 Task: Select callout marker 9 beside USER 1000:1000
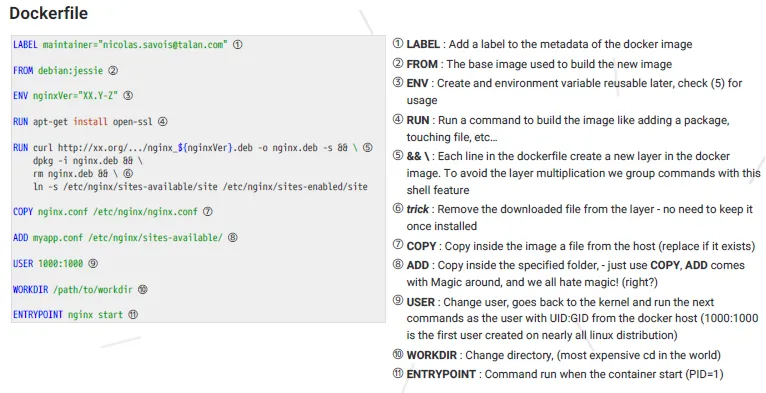(93, 263)
